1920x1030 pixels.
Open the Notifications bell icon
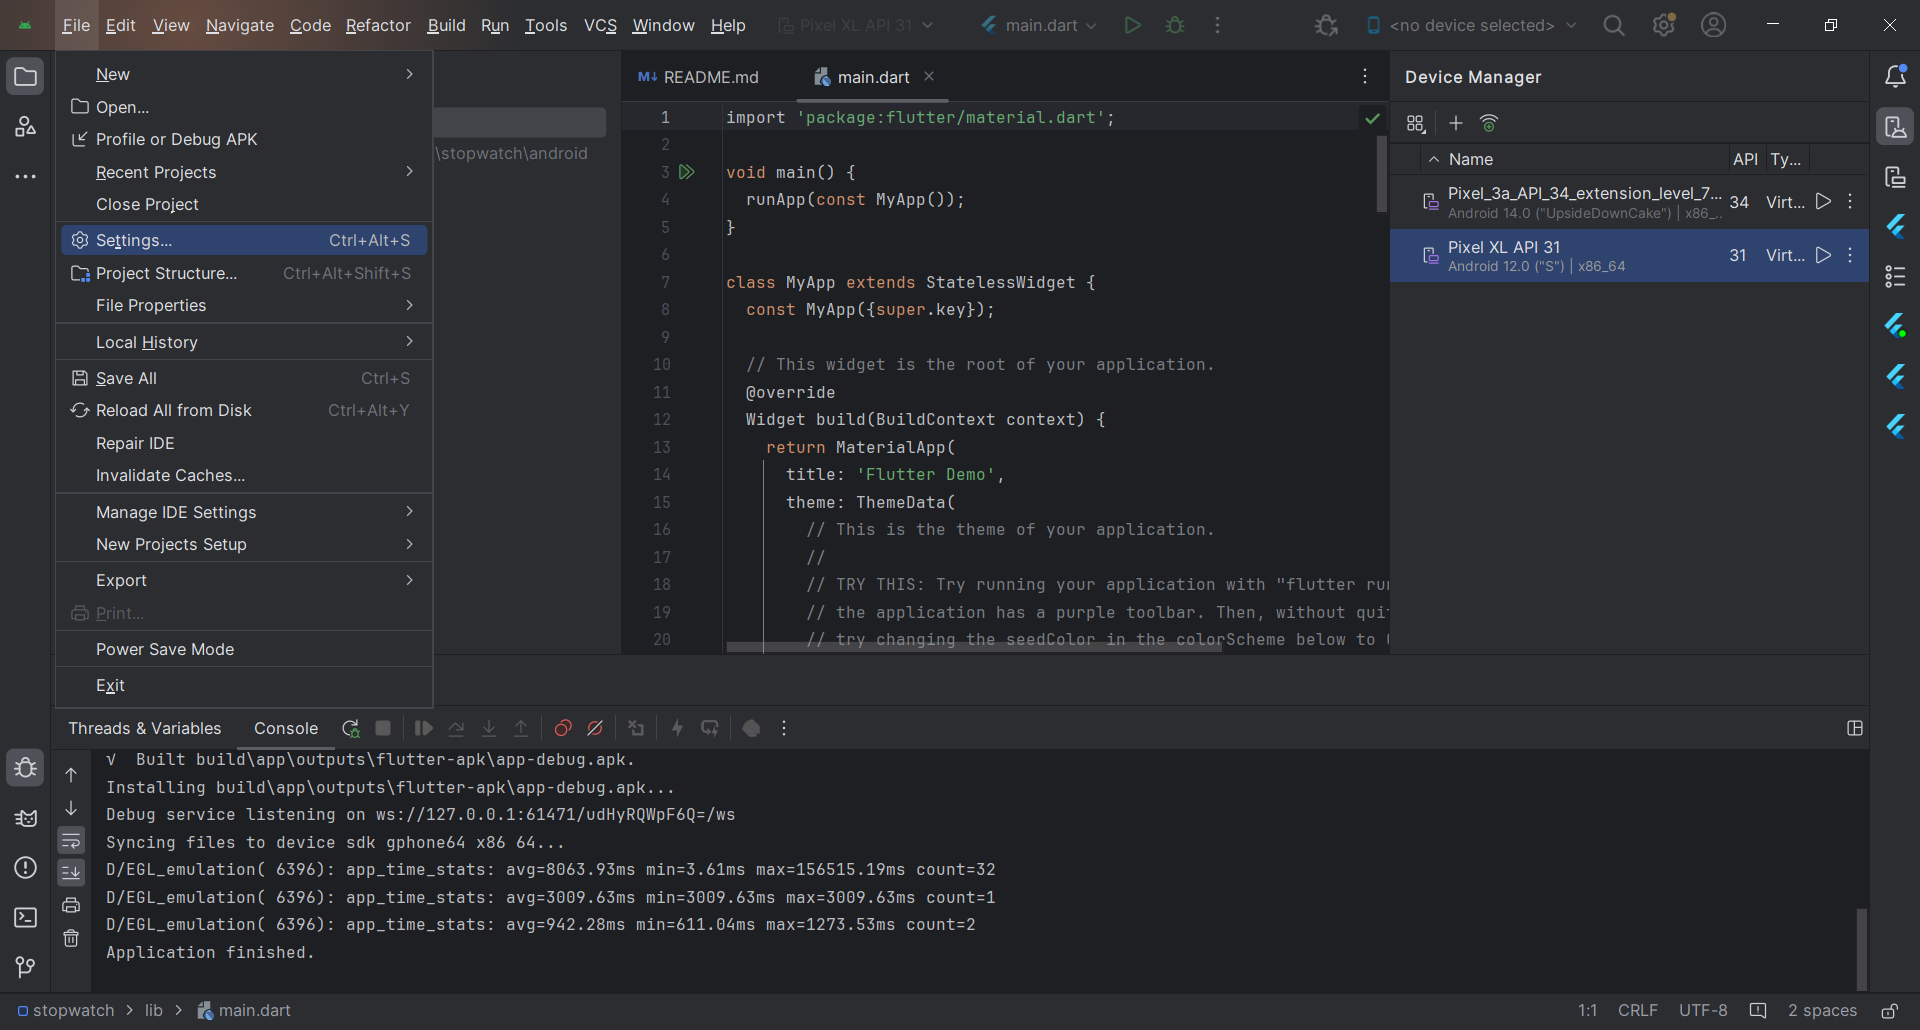click(1895, 76)
